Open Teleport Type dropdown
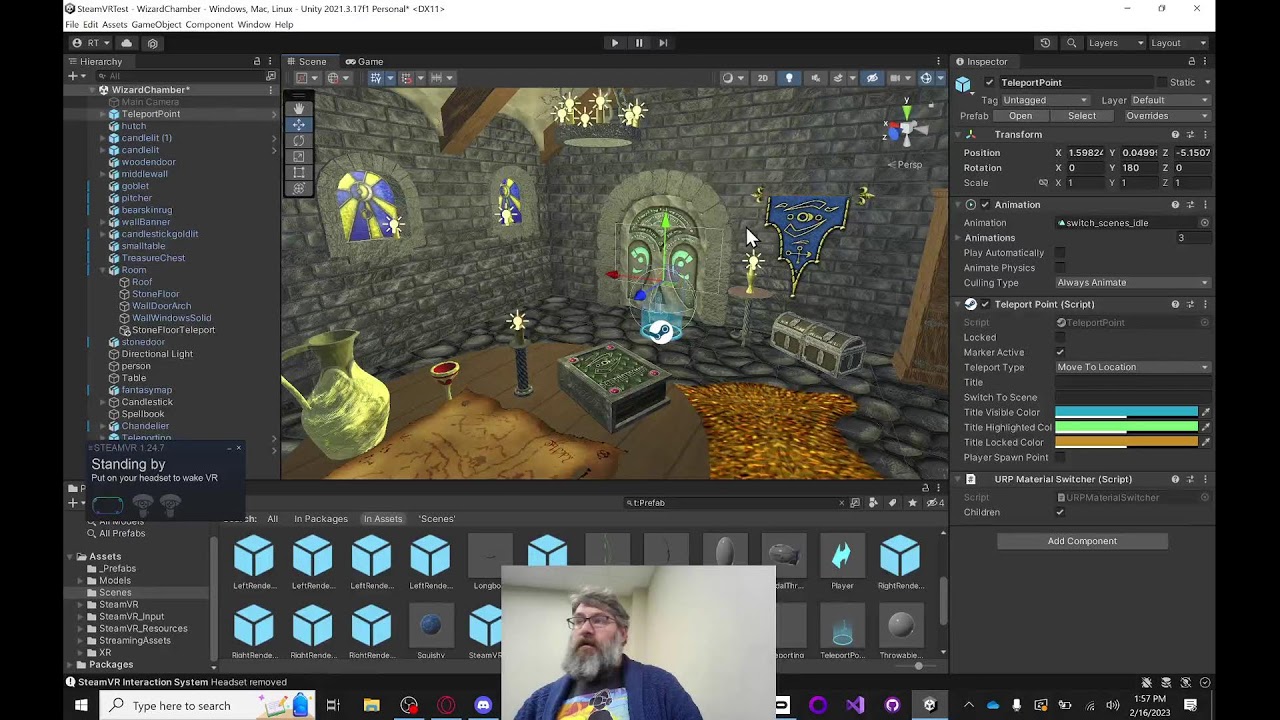The width and height of the screenshot is (1280, 720). tap(1133, 367)
